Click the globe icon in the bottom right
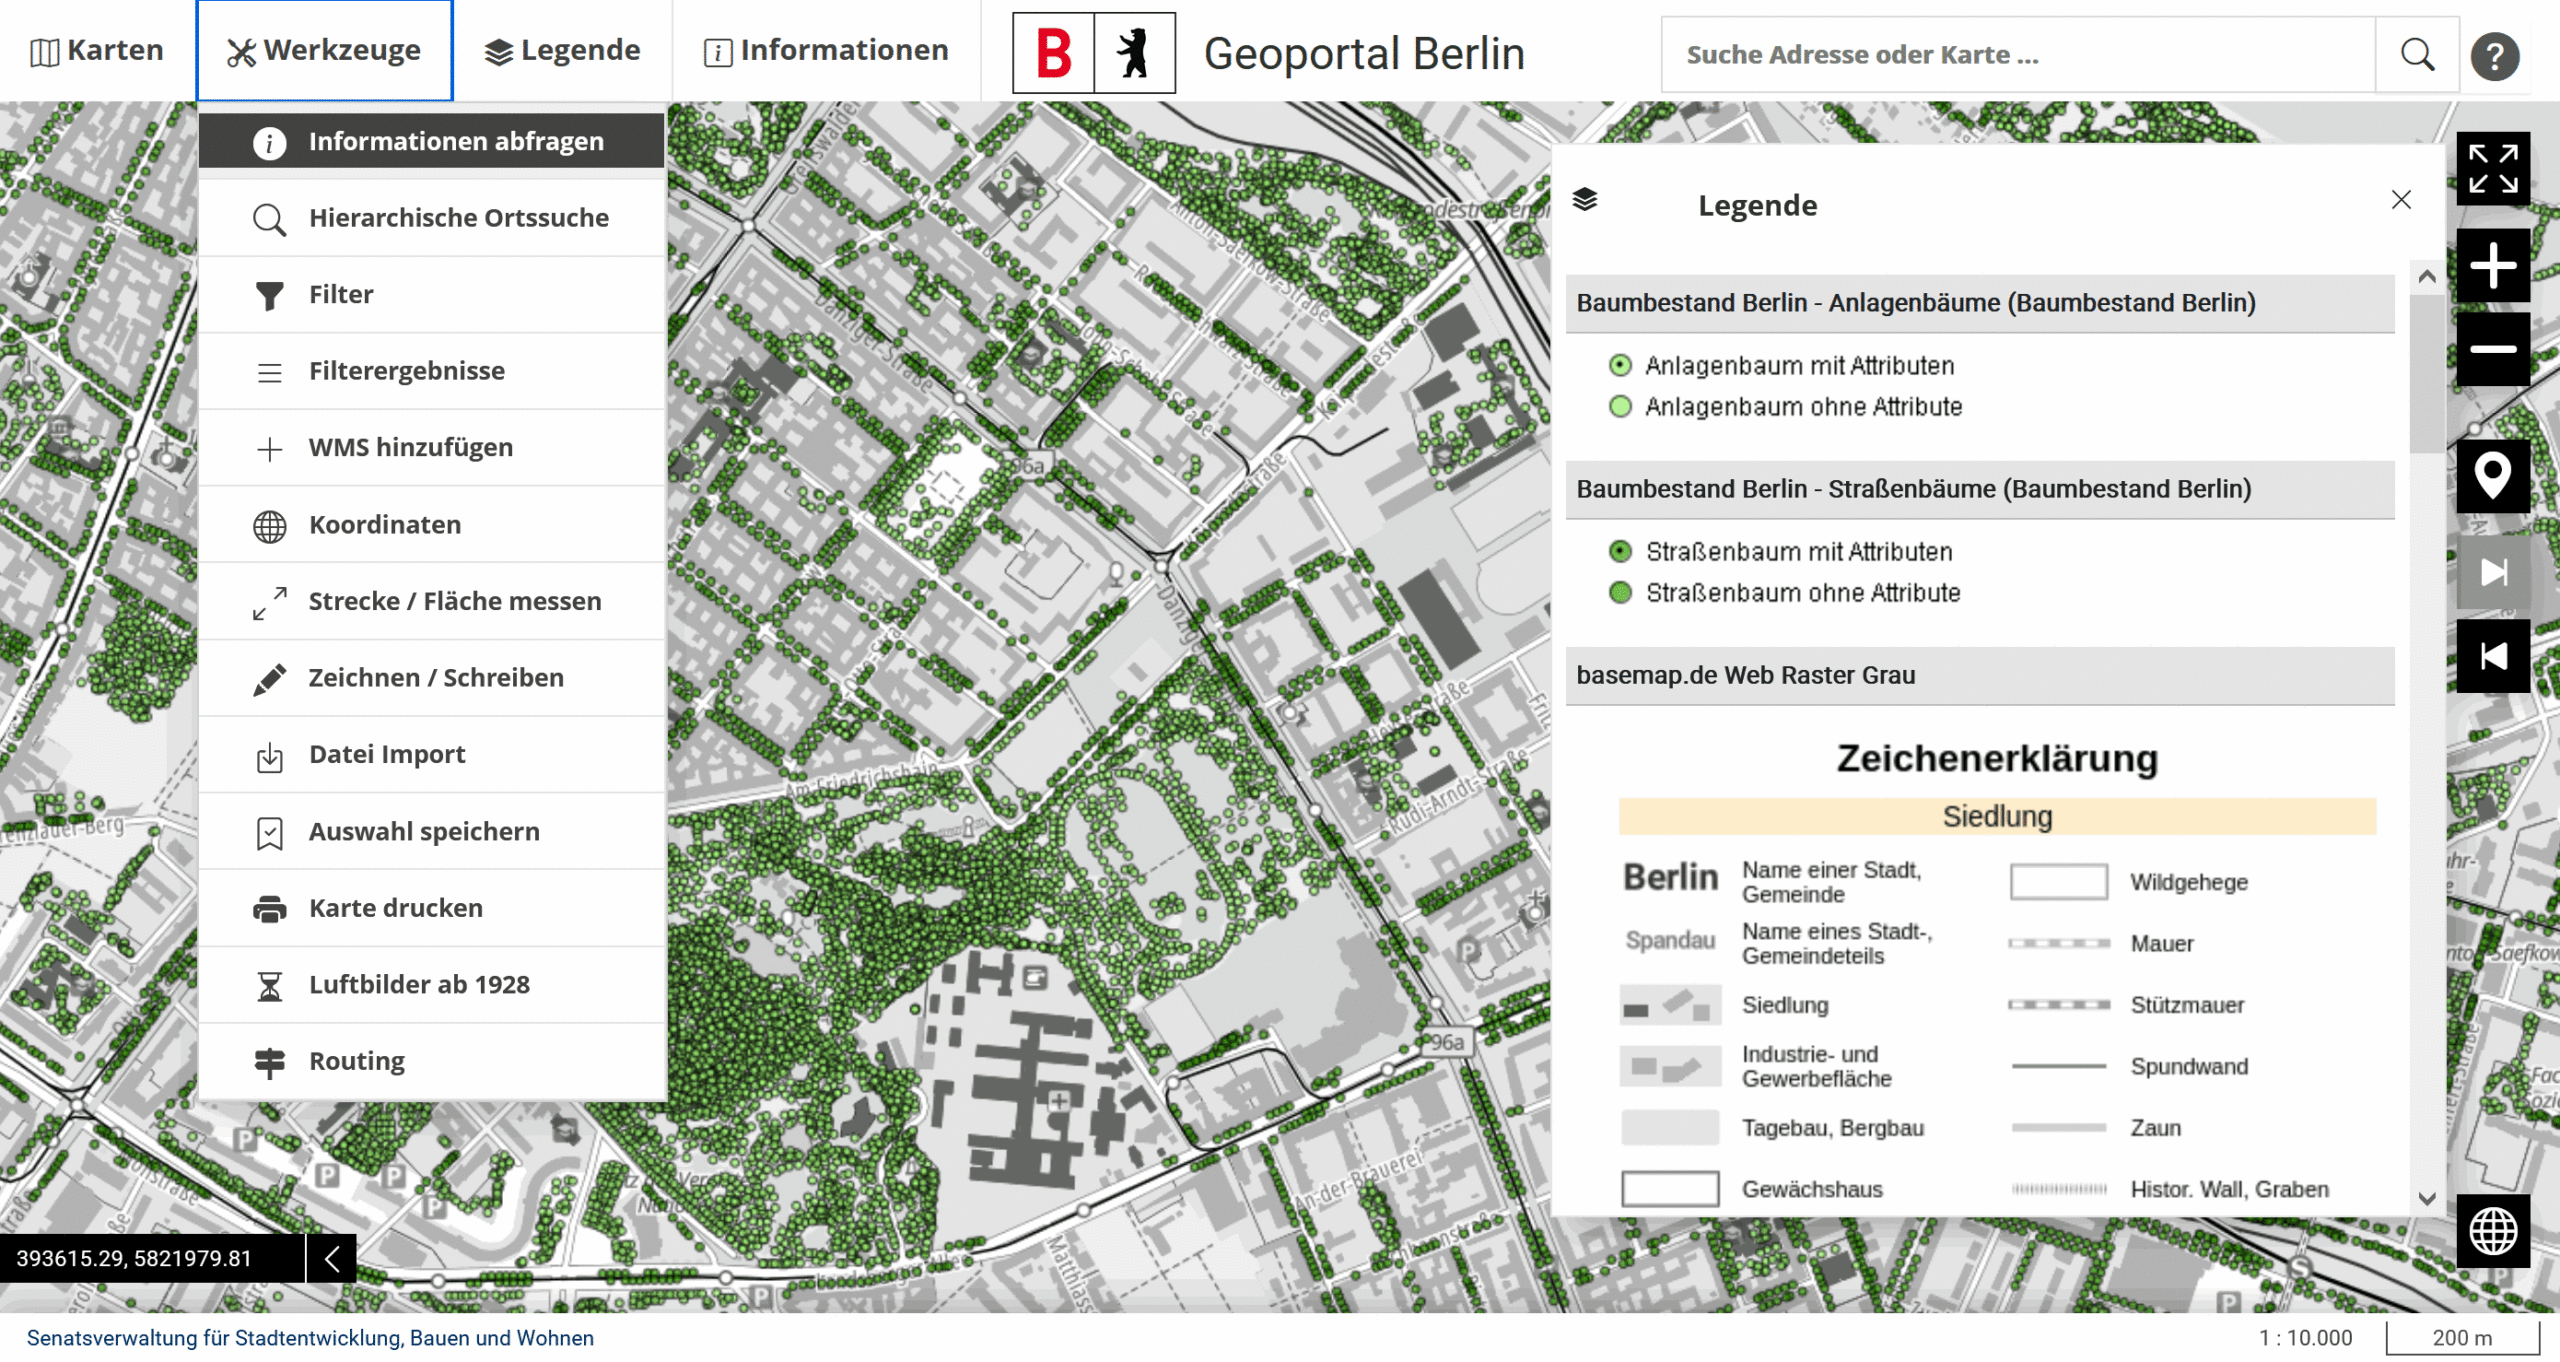The height and width of the screenshot is (1362, 2560). pyautogui.click(x=2492, y=1230)
